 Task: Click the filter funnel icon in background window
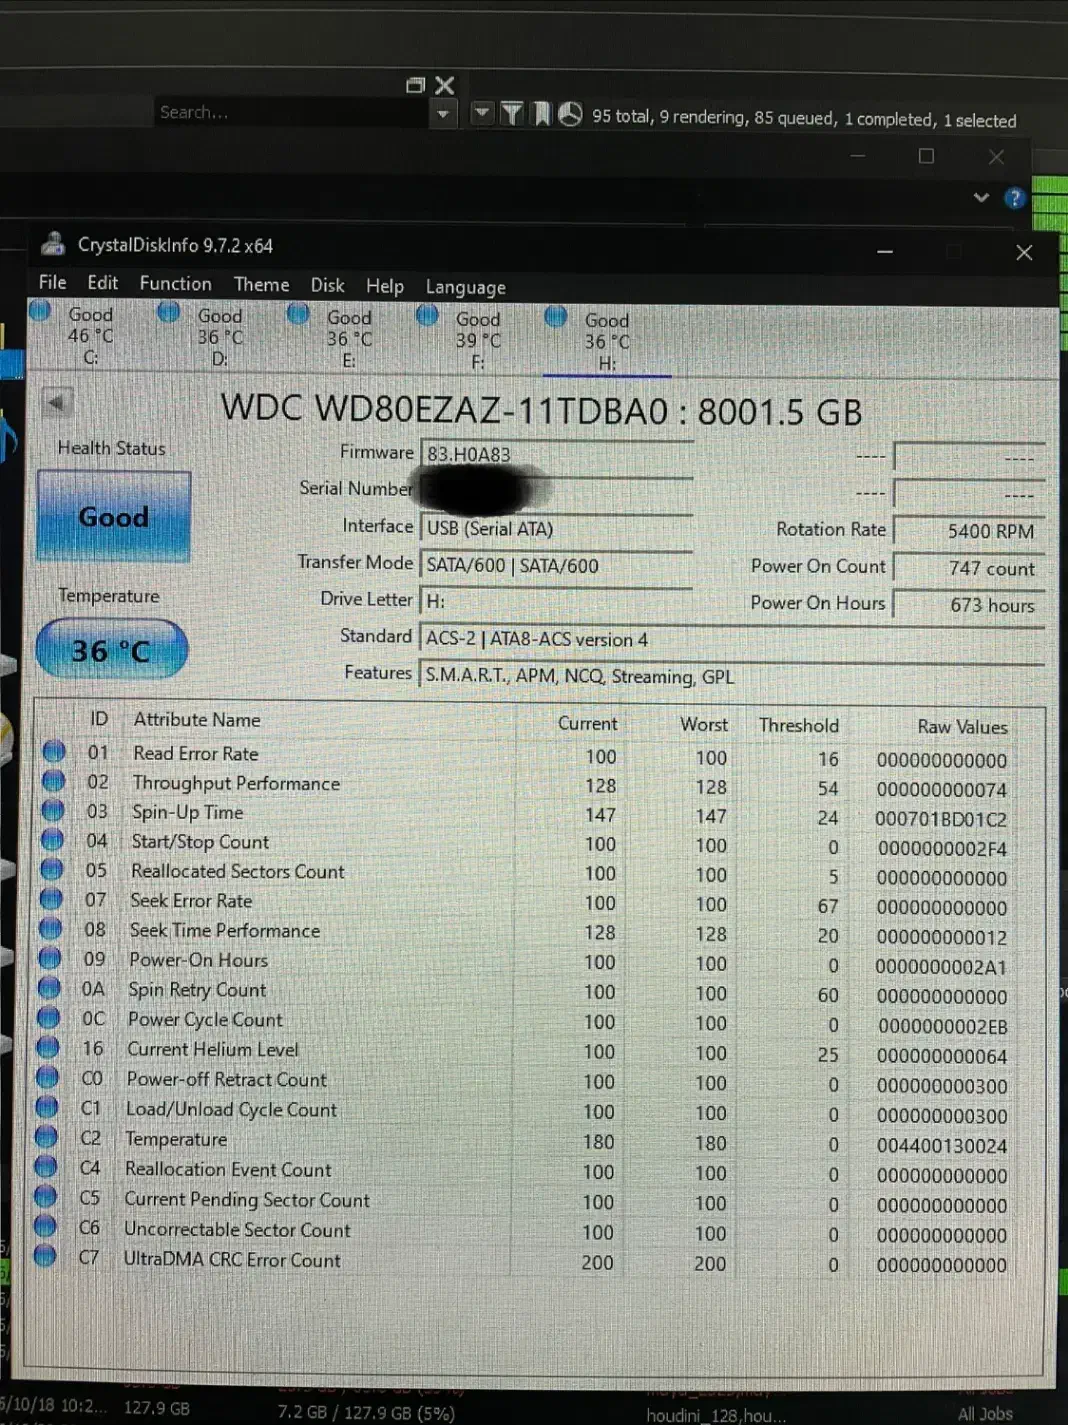click(512, 114)
